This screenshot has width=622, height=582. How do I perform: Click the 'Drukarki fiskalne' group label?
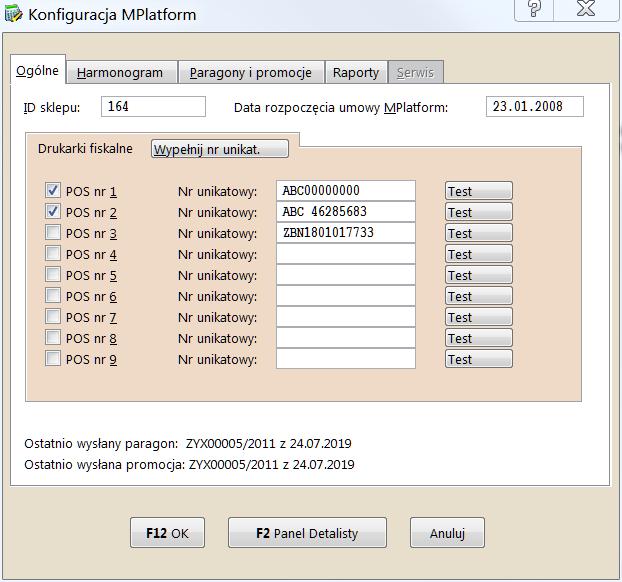(x=85, y=148)
